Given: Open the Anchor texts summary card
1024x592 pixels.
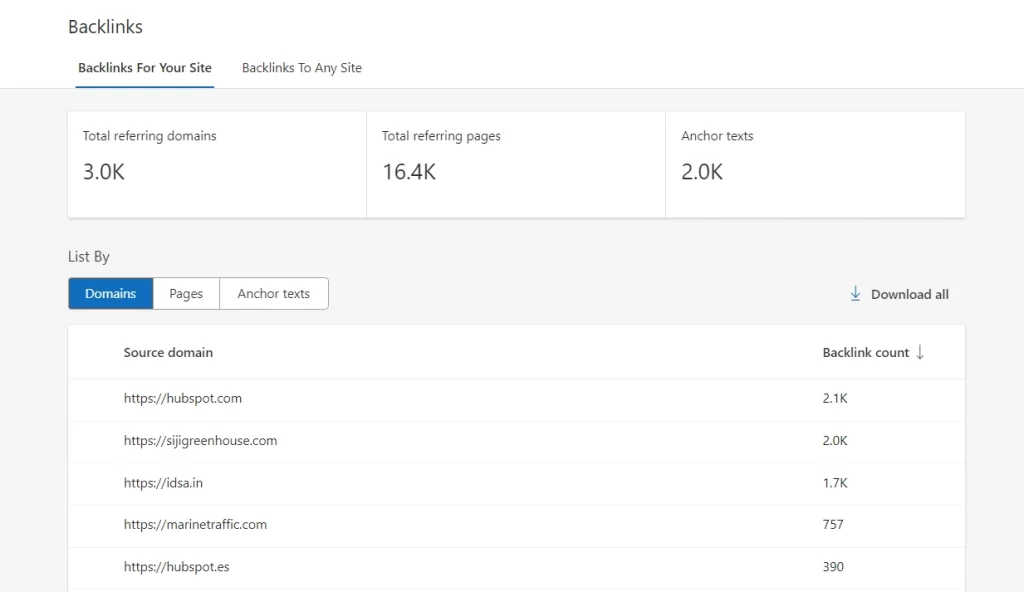Looking at the screenshot, I should click(x=814, y=164).
